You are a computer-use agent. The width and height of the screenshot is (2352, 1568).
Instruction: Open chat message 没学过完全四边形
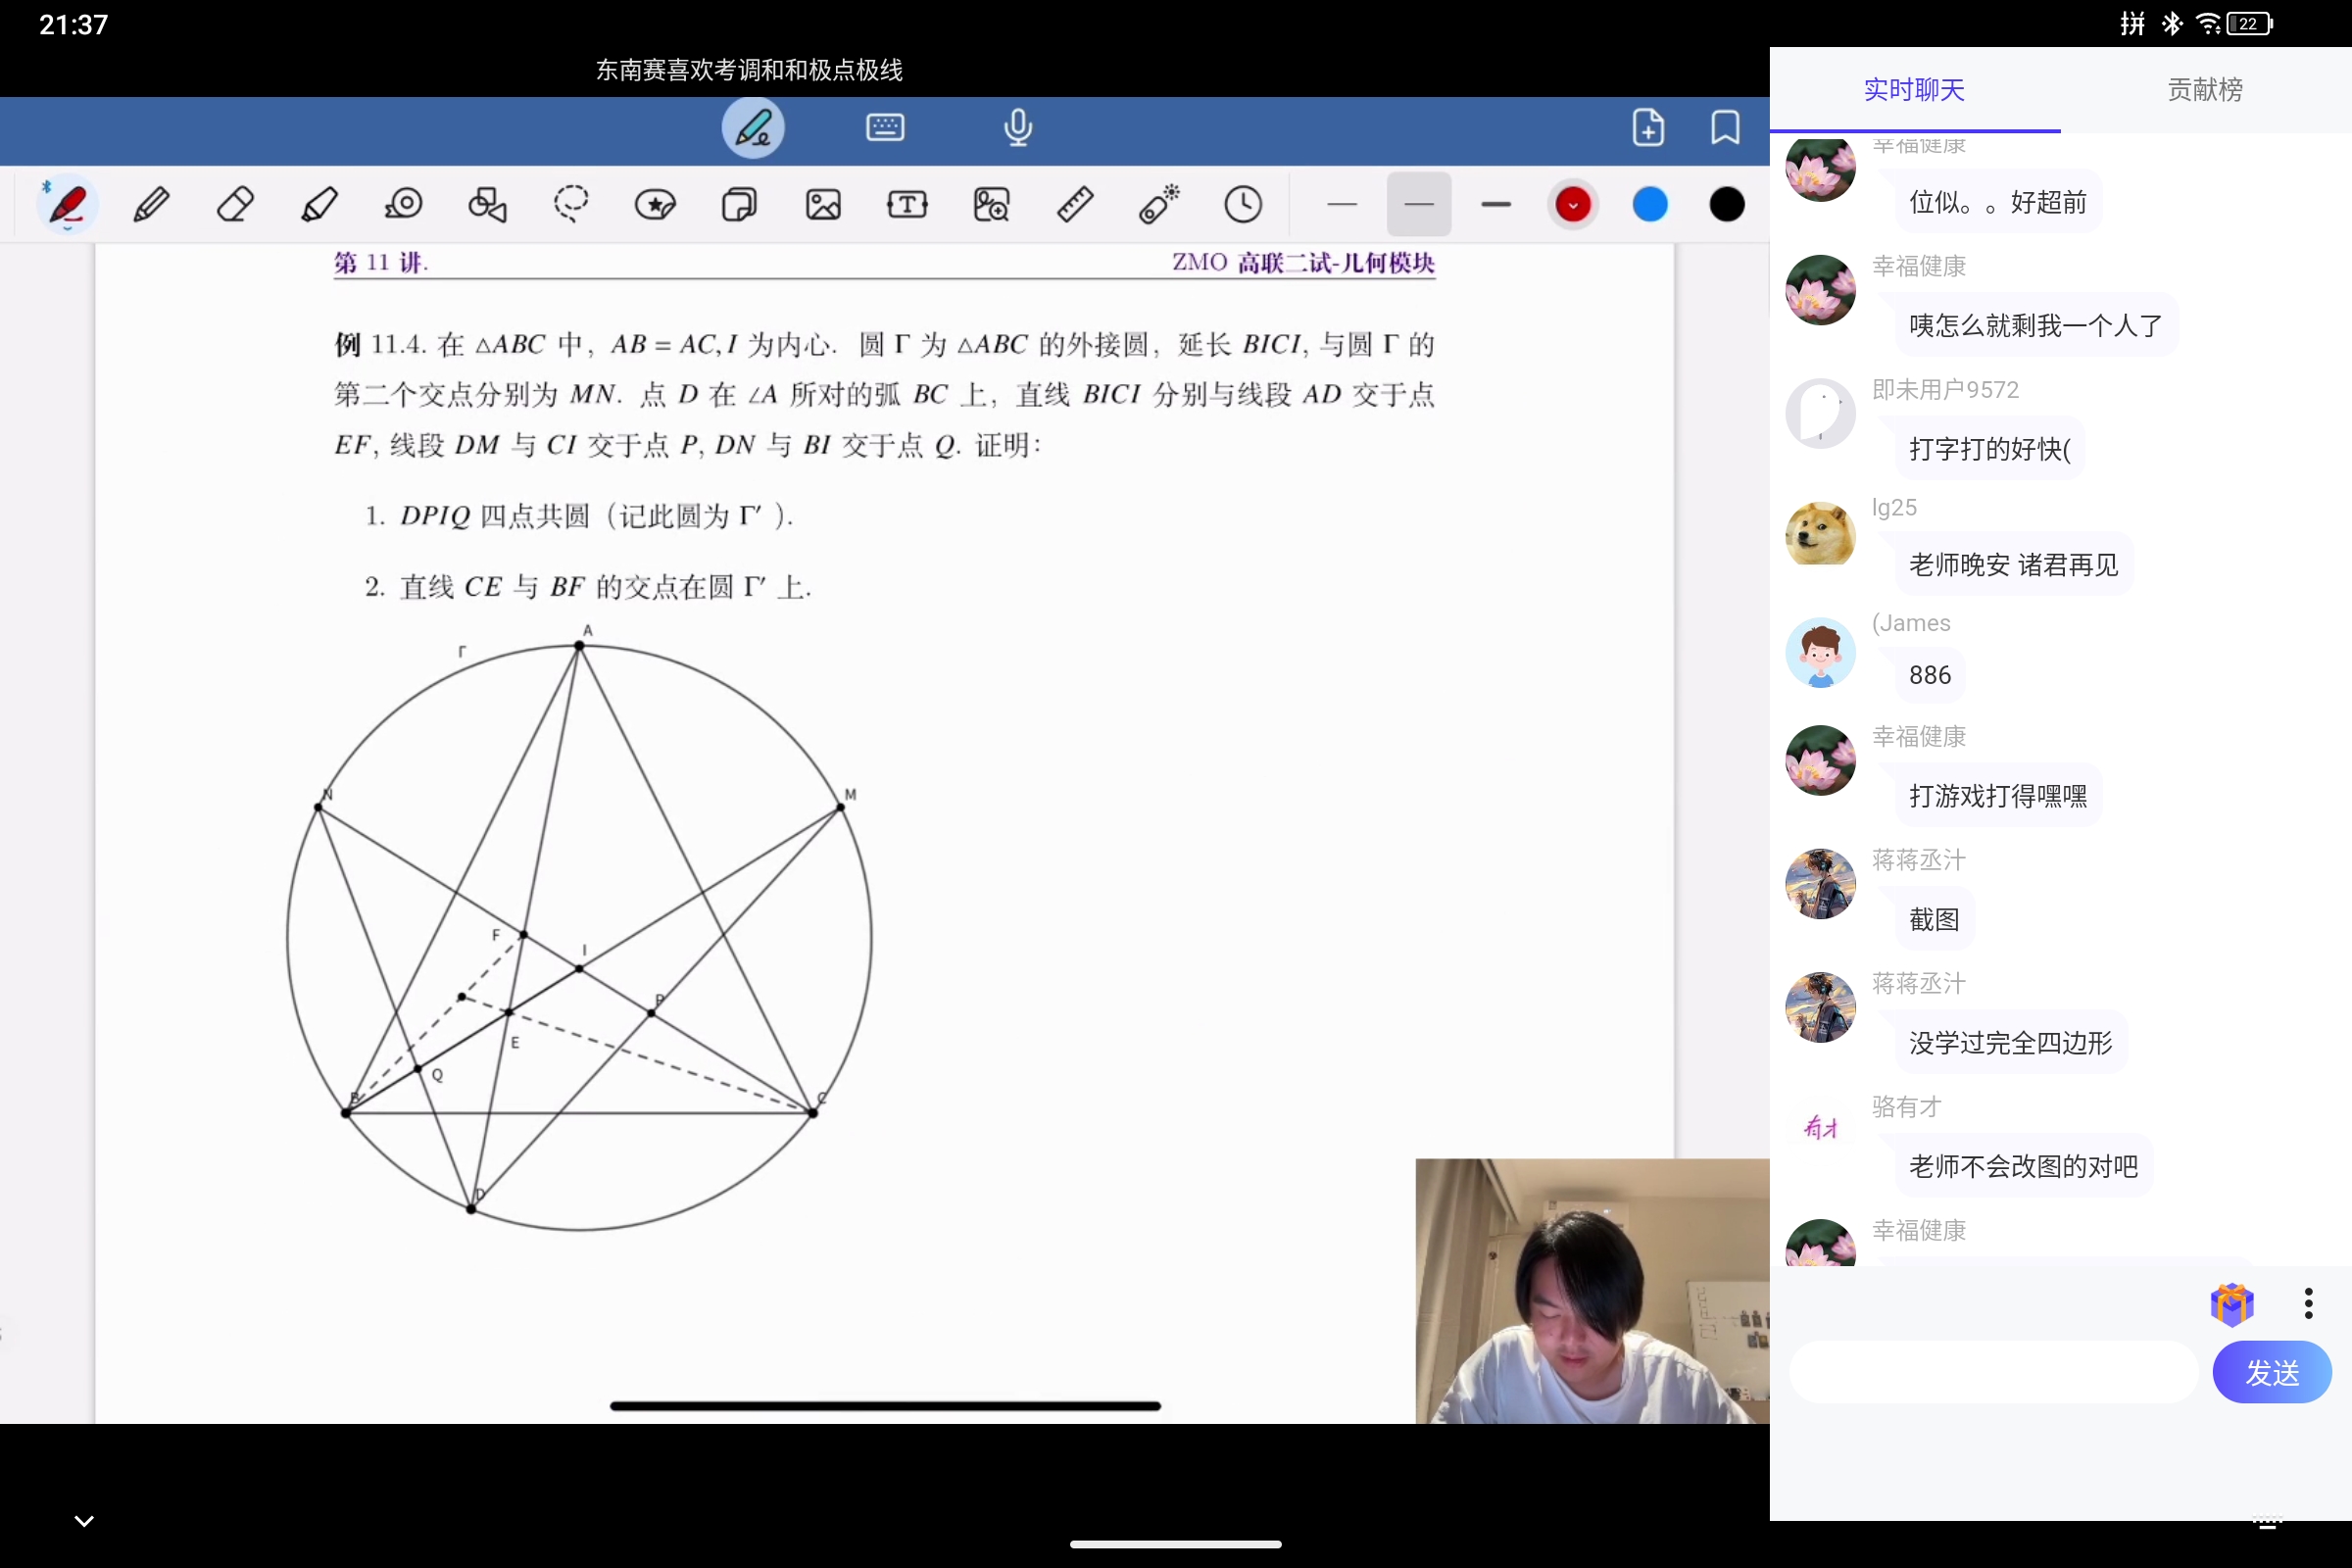pyautogui.click(x=2010, y=1043)
